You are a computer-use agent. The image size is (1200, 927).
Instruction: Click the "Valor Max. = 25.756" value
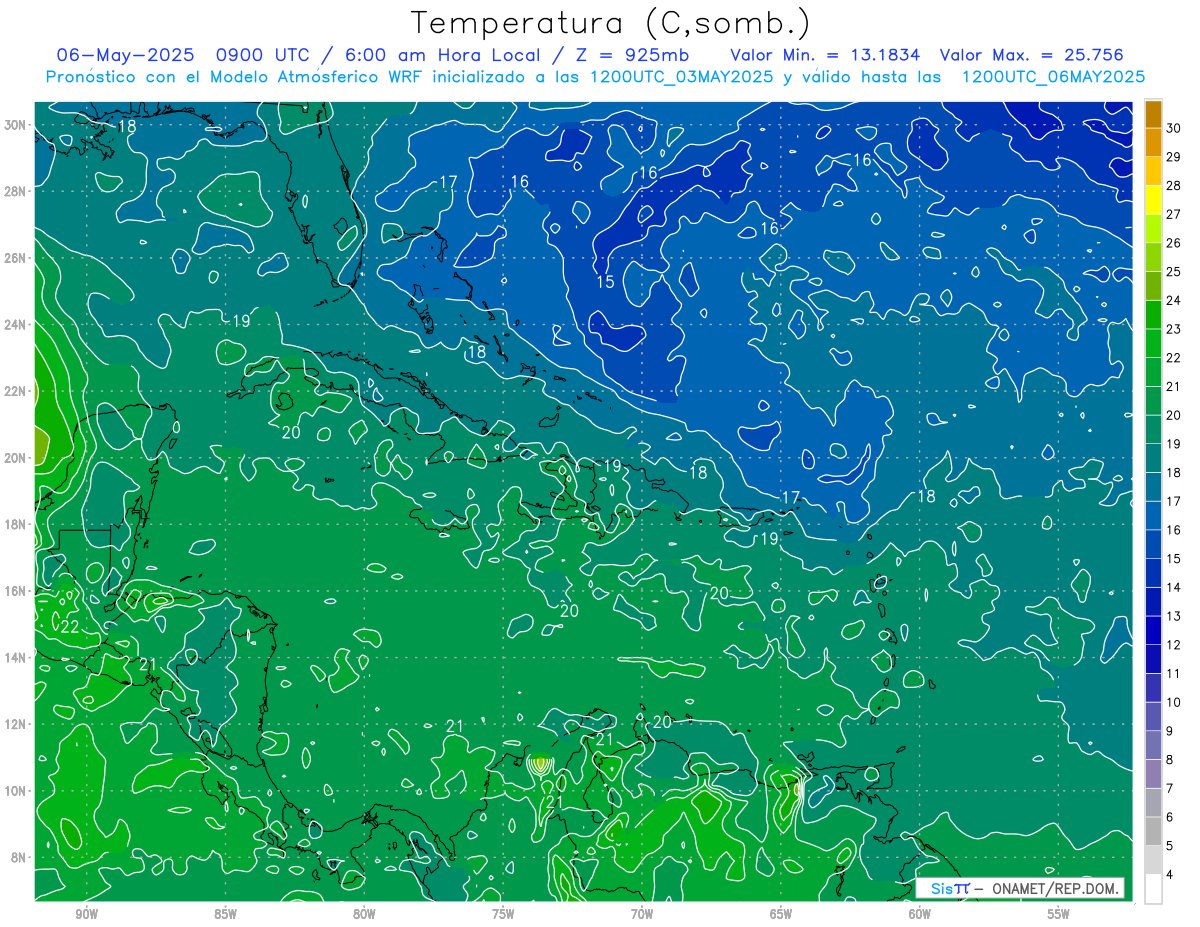[1032, 55]
